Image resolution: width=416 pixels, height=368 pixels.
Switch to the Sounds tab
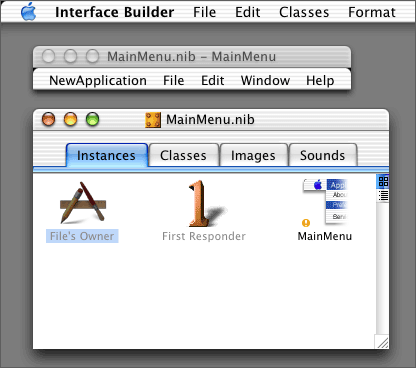coord(323,155)
